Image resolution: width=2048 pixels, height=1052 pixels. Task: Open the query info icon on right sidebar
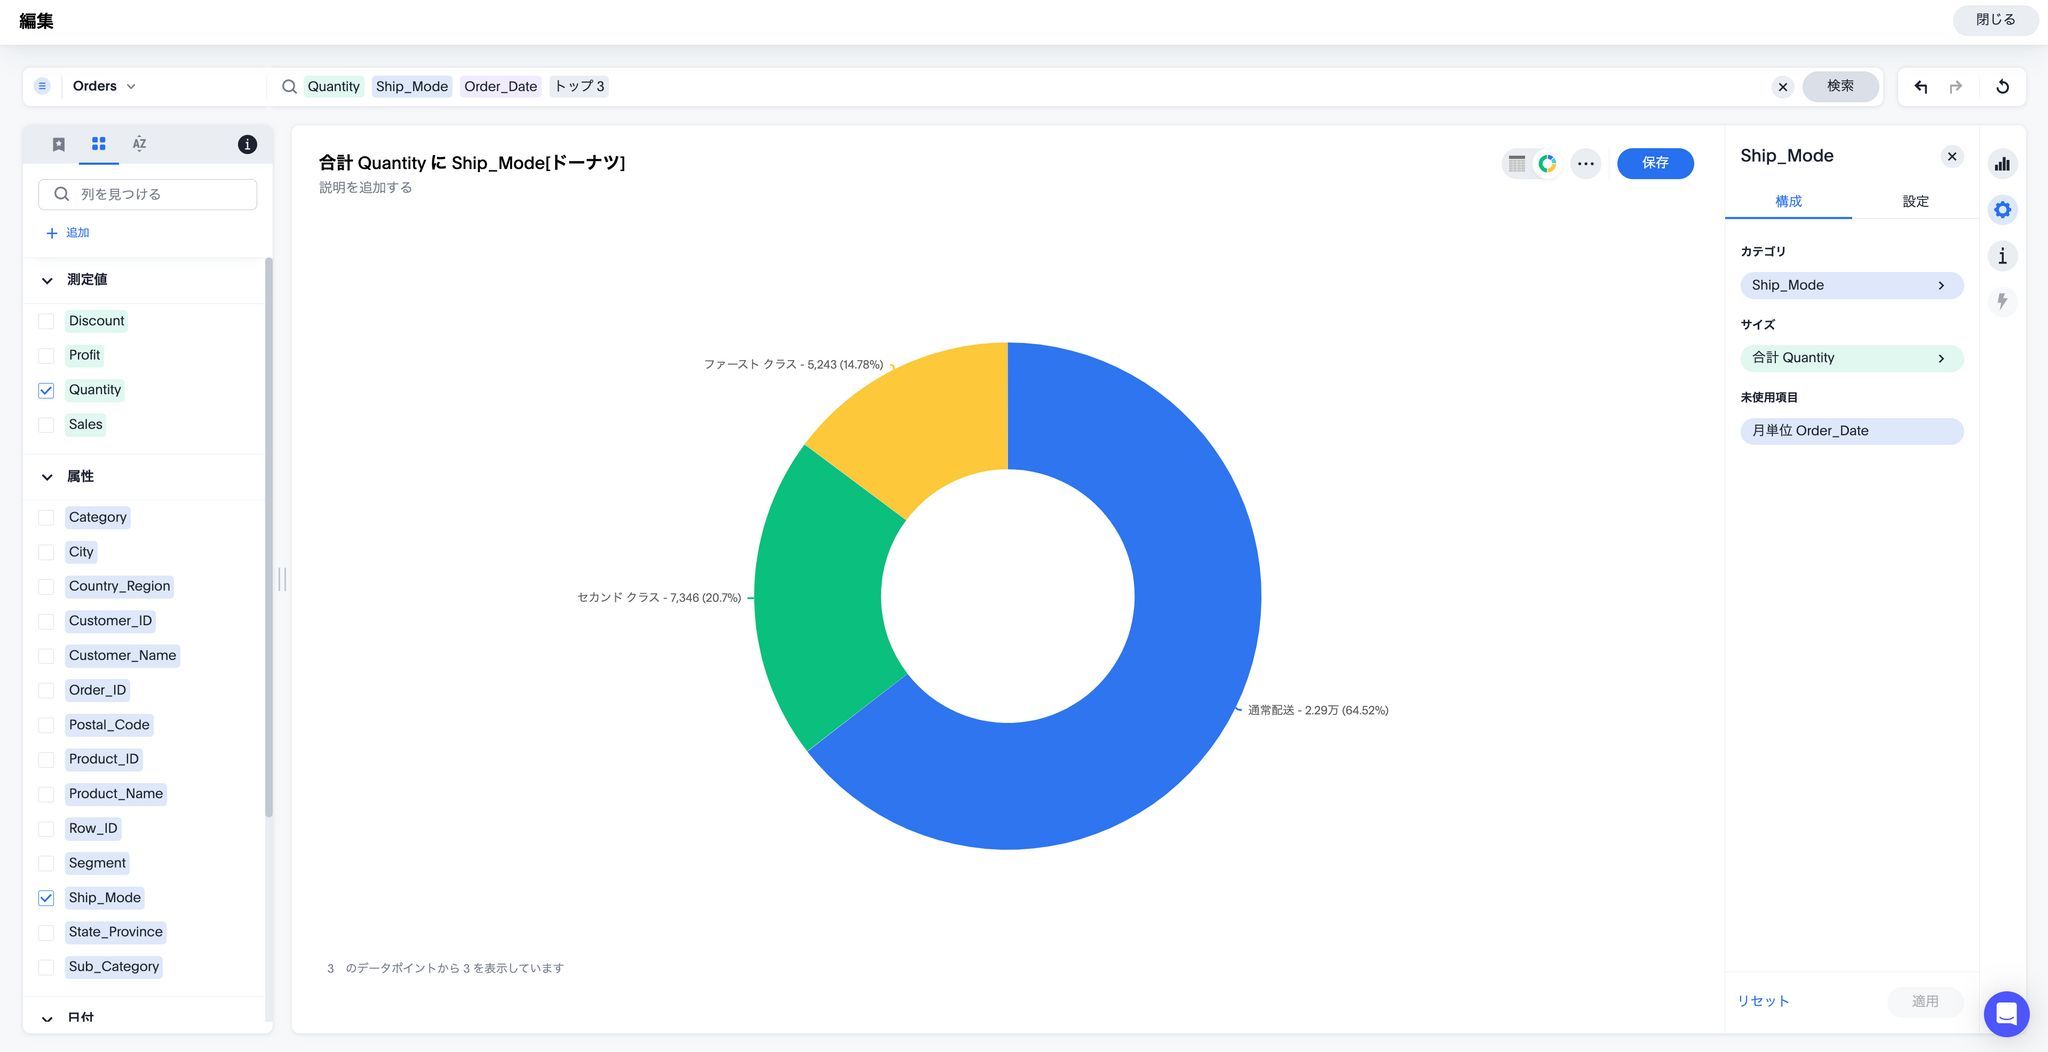pyautogui.click(x=2002, y=256)
